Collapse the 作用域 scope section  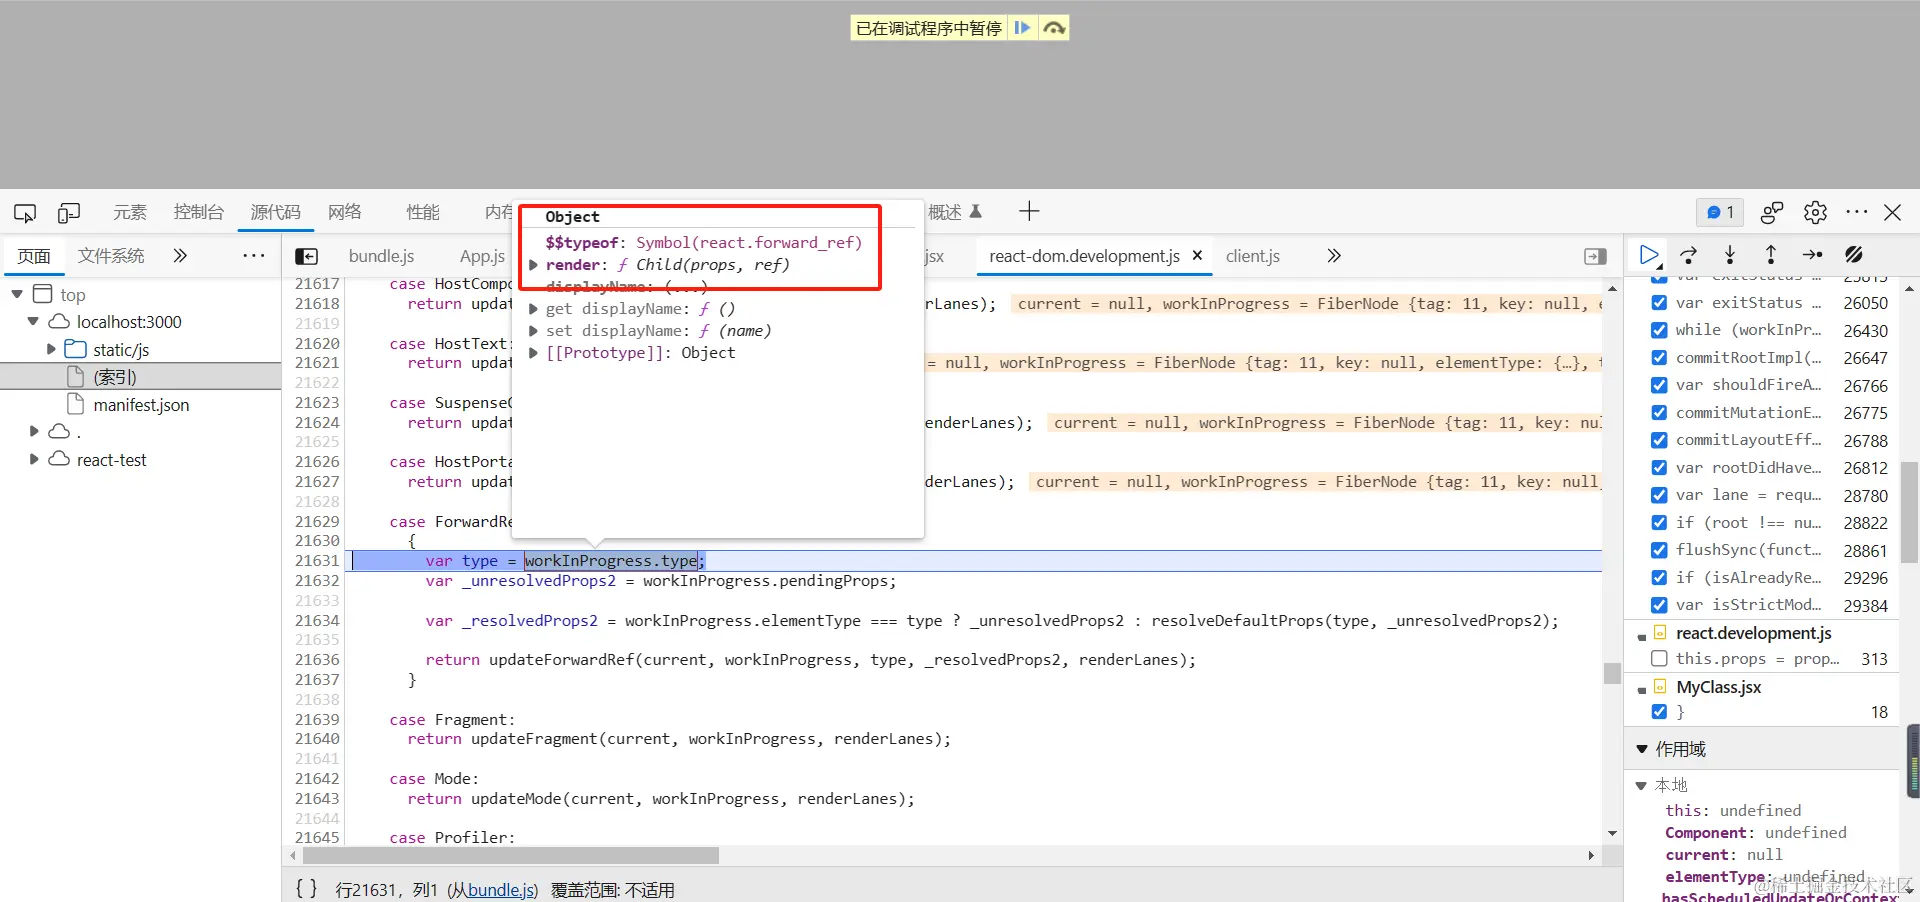pos(1641,749)
